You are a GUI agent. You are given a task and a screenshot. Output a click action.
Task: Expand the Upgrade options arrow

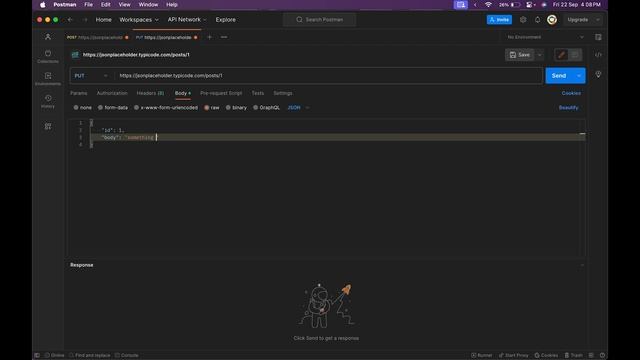tap(598, 20)
